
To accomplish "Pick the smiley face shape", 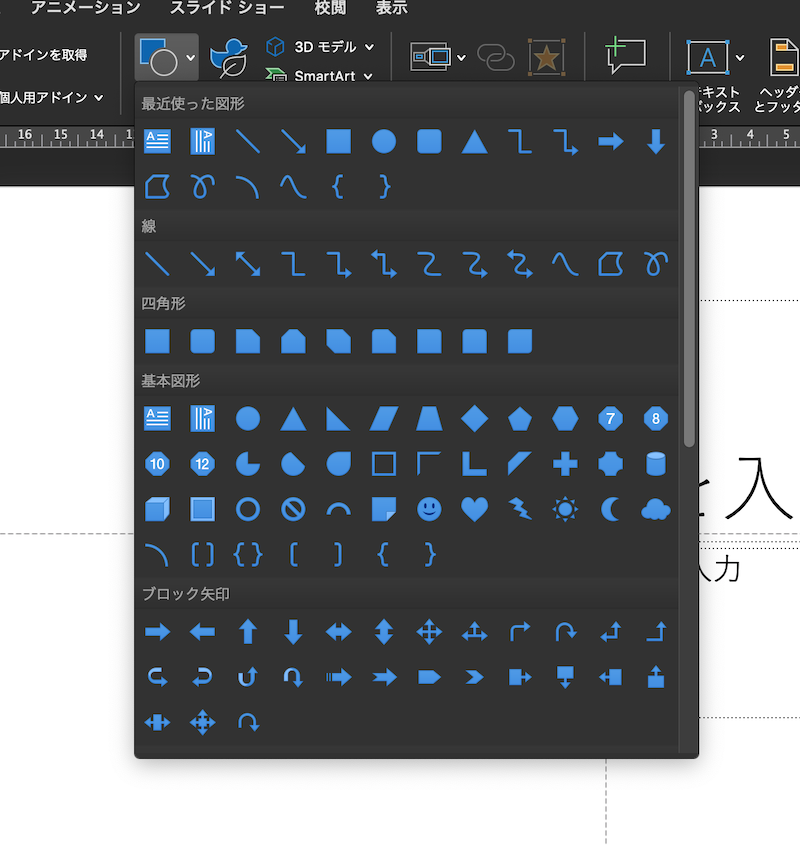I will point(429,510).
